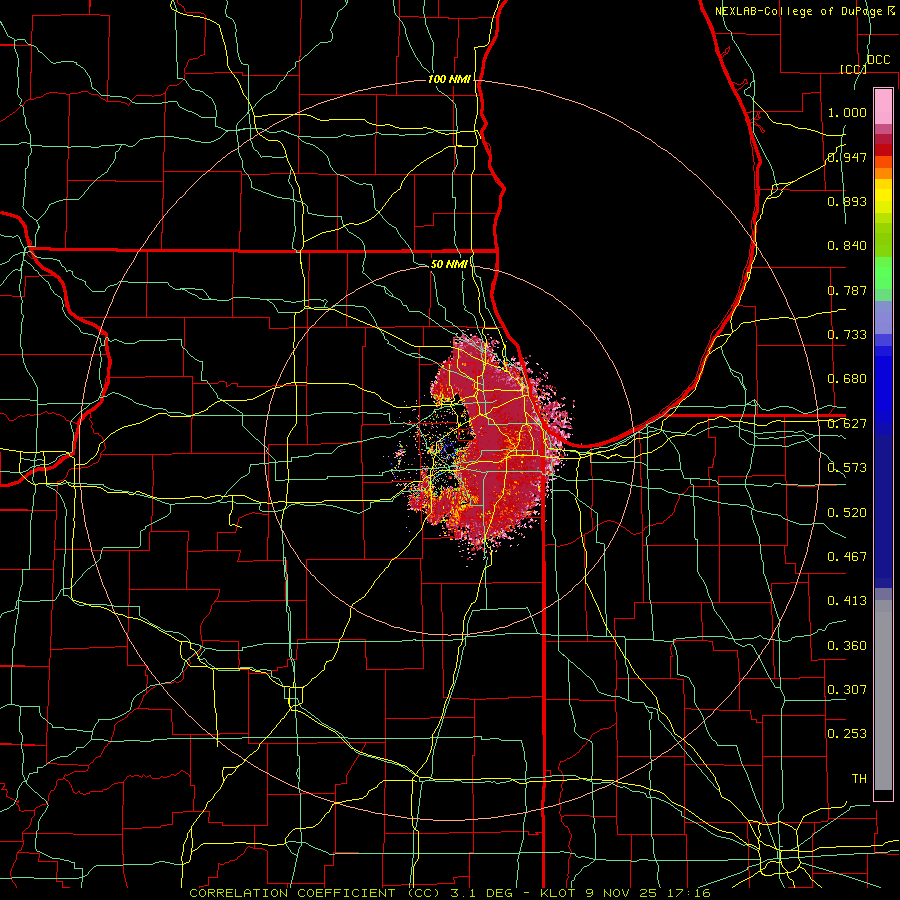
Task: Pick the lavender segment of the color bar
Action: 883,317
